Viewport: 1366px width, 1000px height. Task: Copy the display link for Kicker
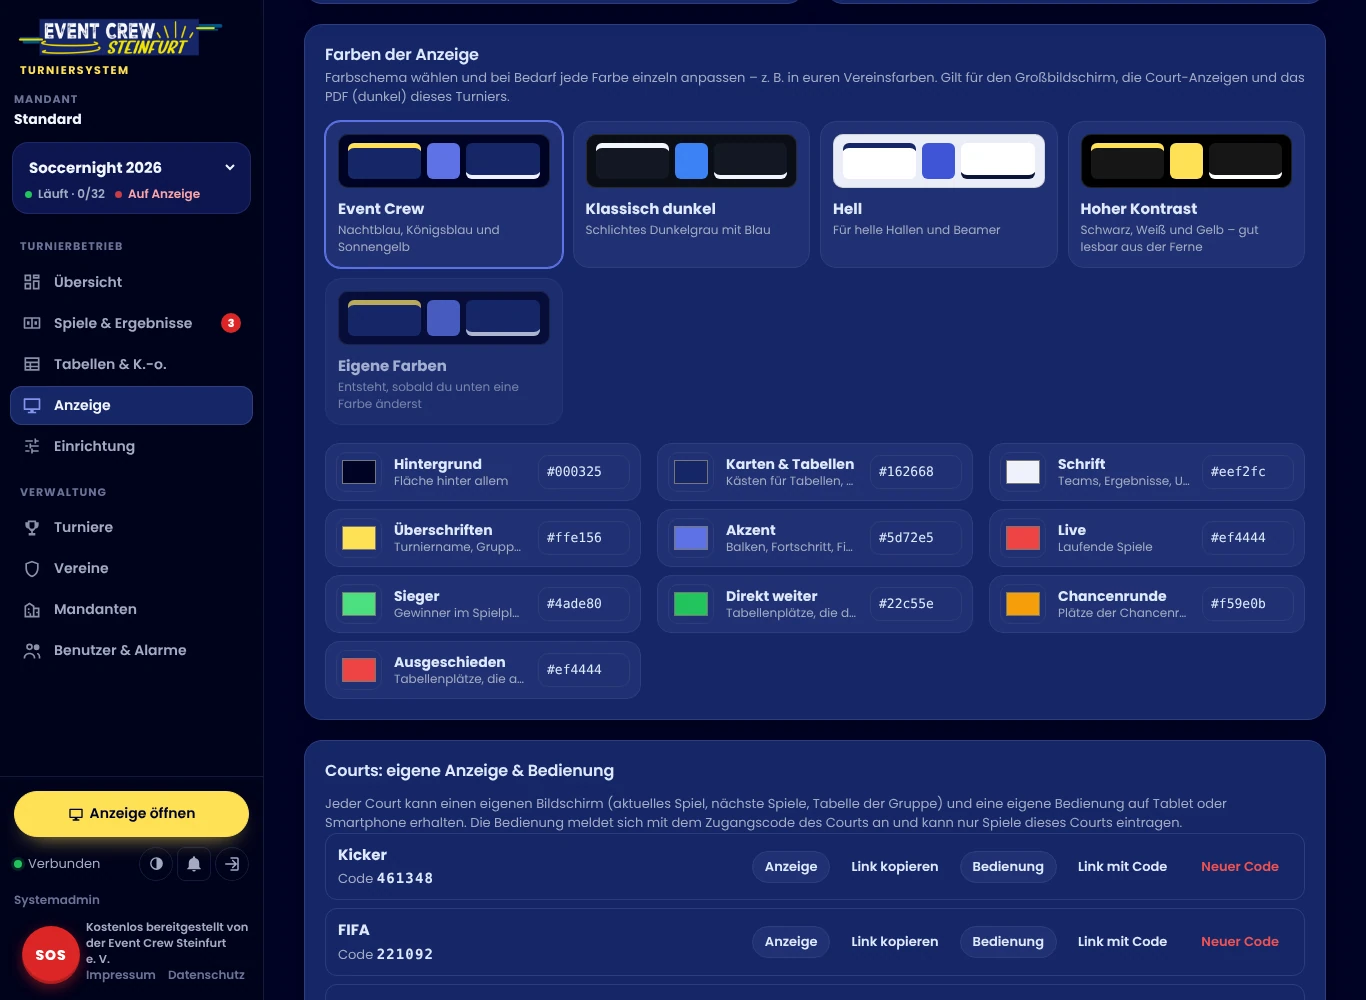click(895, 867)
